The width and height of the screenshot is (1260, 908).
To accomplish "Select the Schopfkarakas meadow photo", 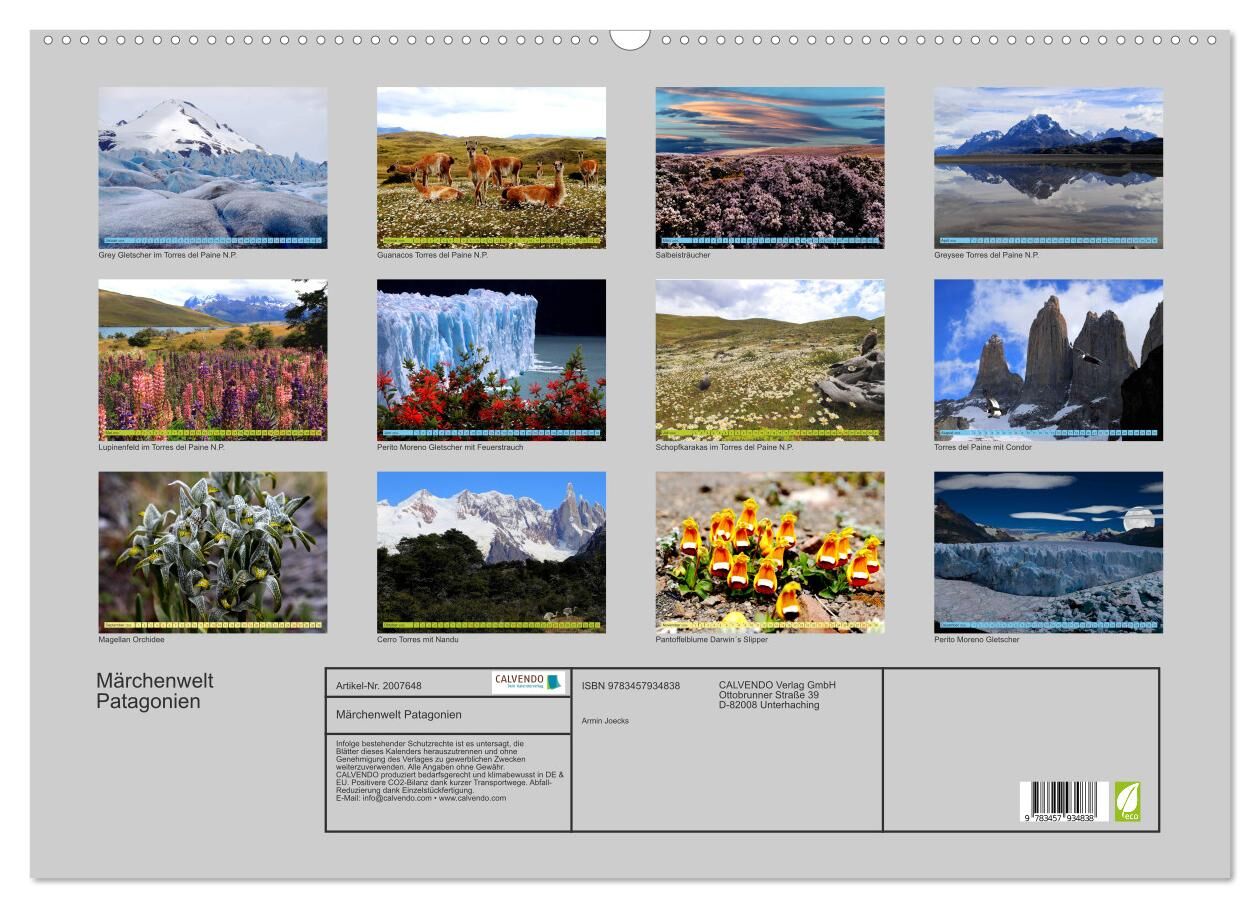I will (x=769, y=360).
